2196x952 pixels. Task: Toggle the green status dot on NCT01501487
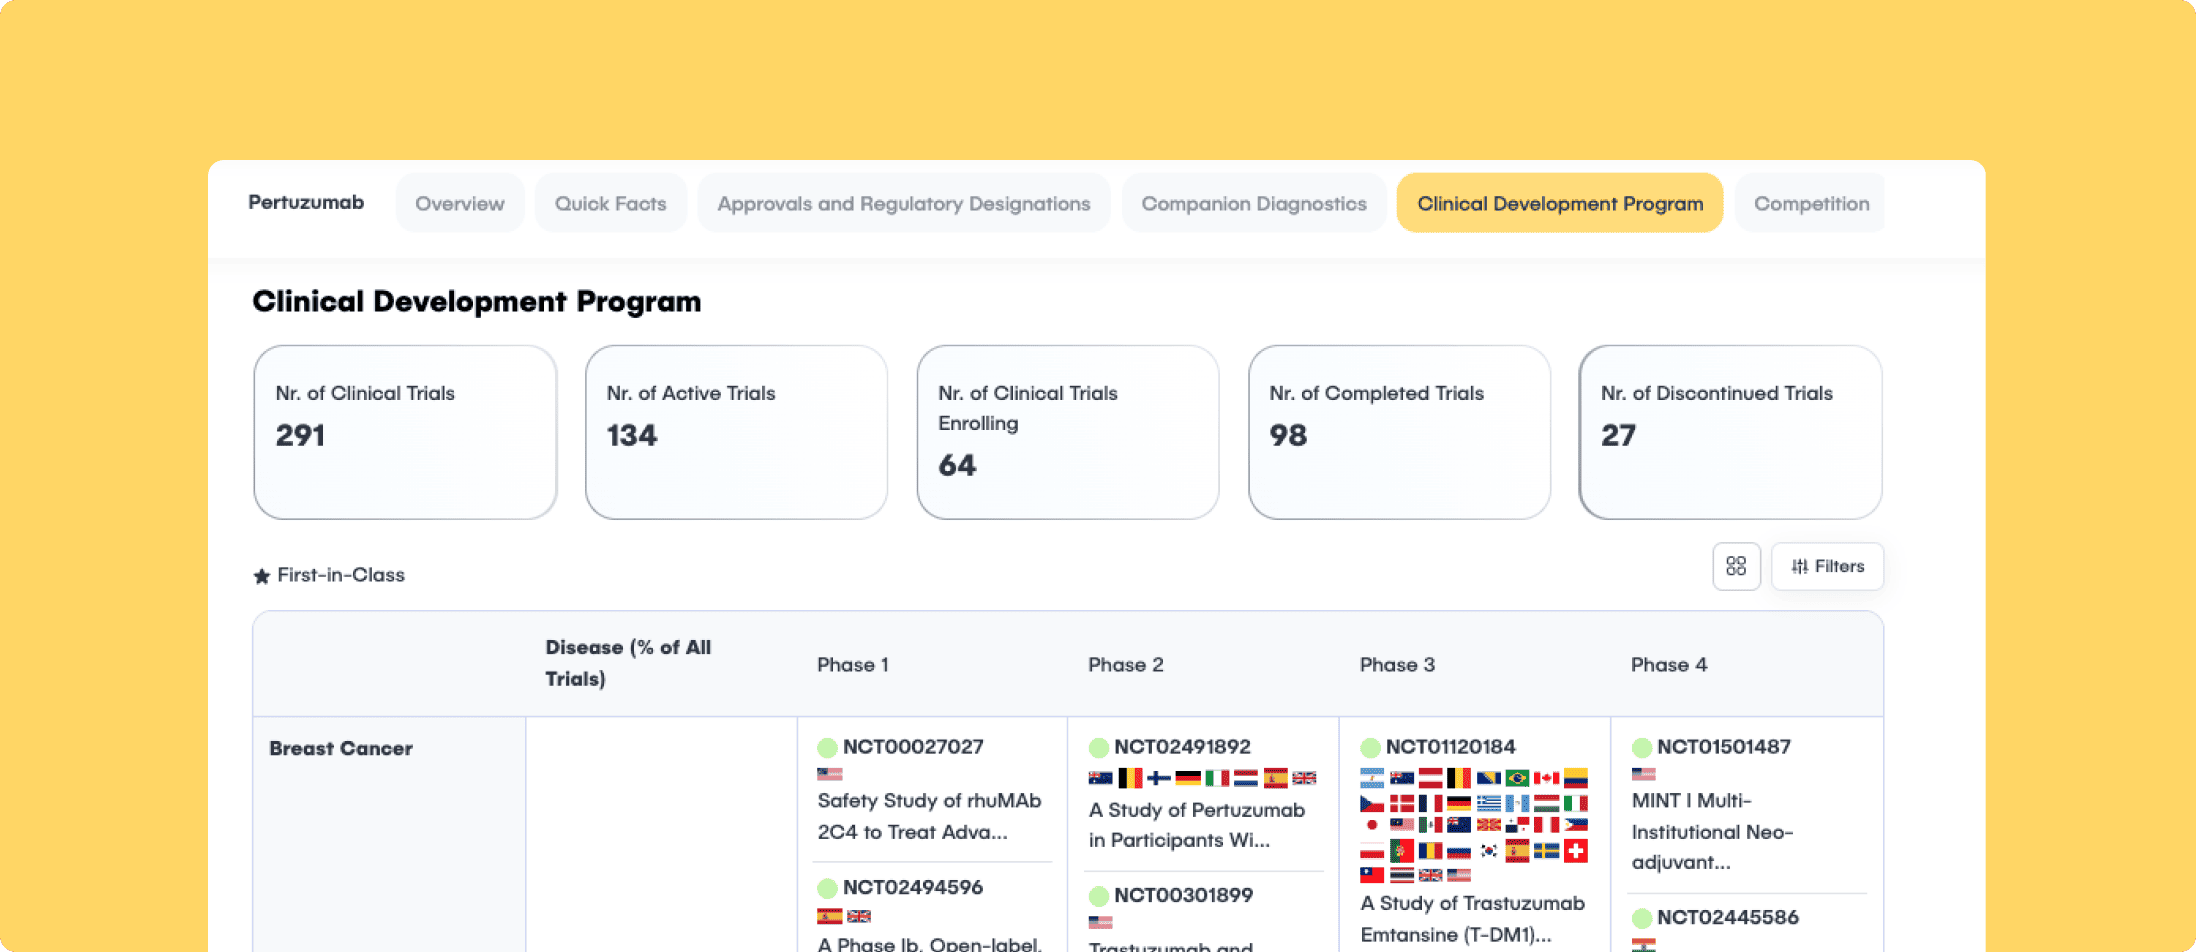point(1641,746)
